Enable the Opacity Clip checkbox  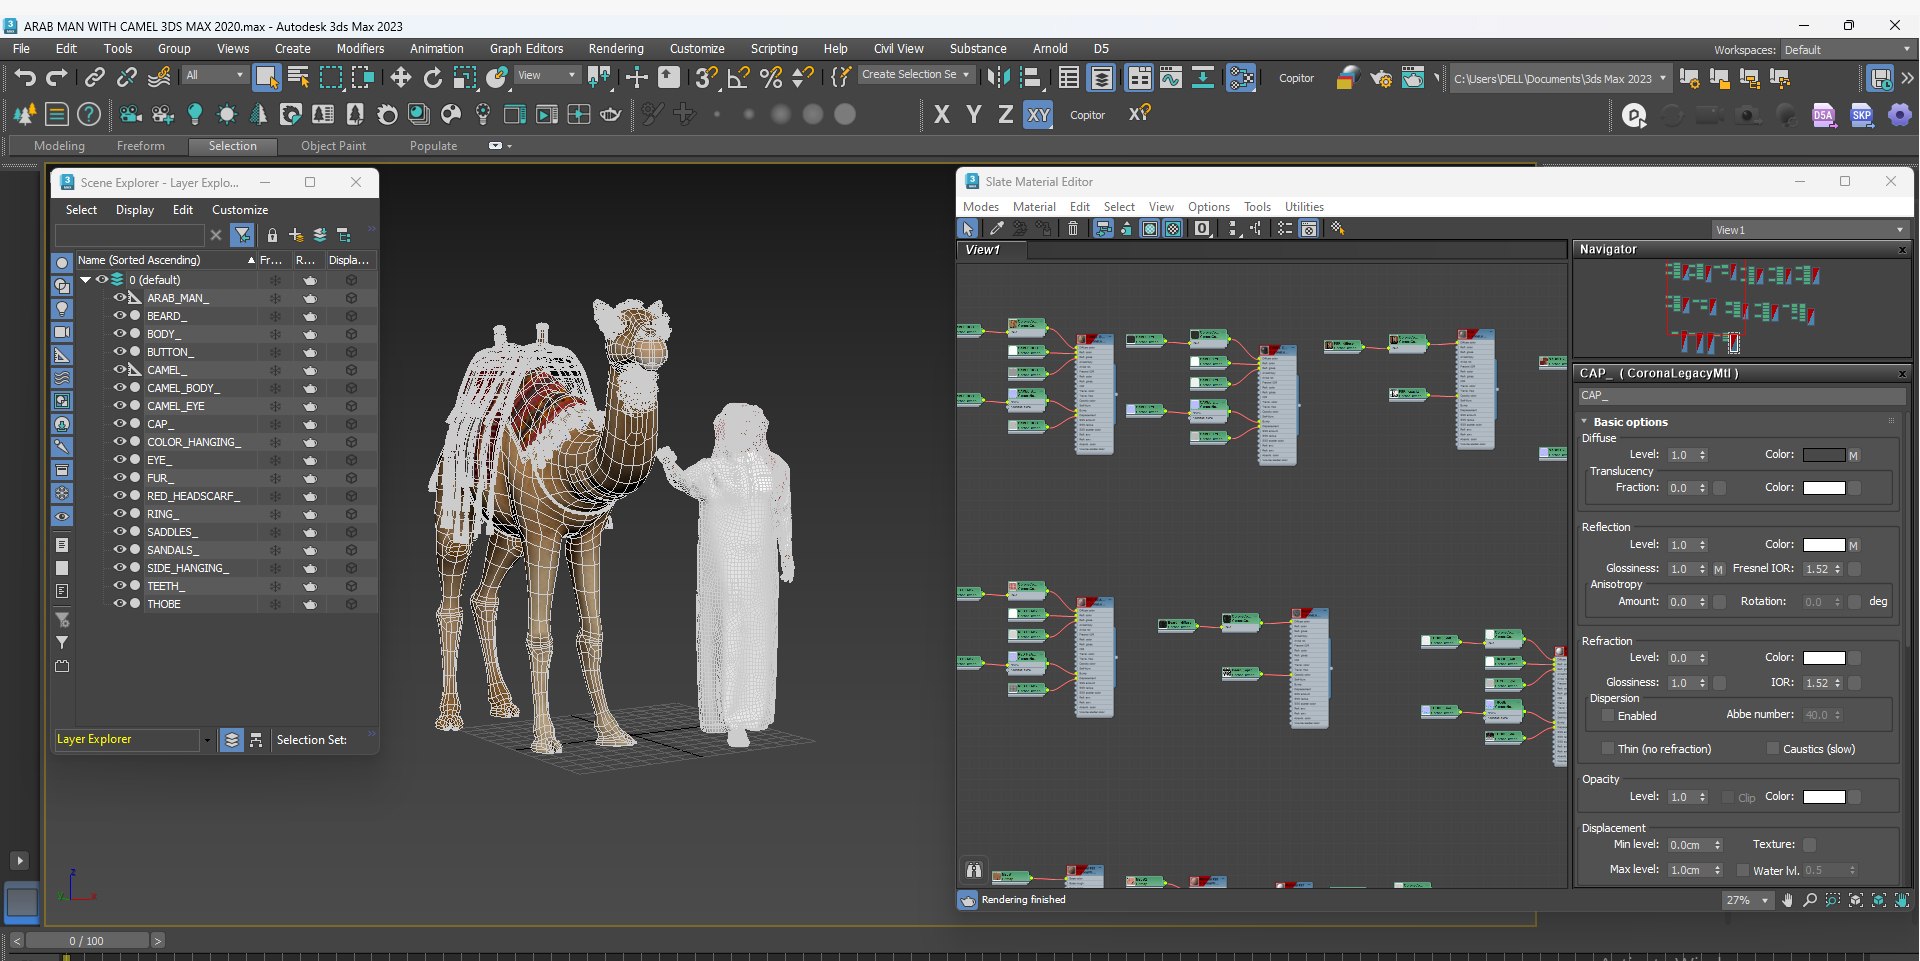pos(1727,797)
